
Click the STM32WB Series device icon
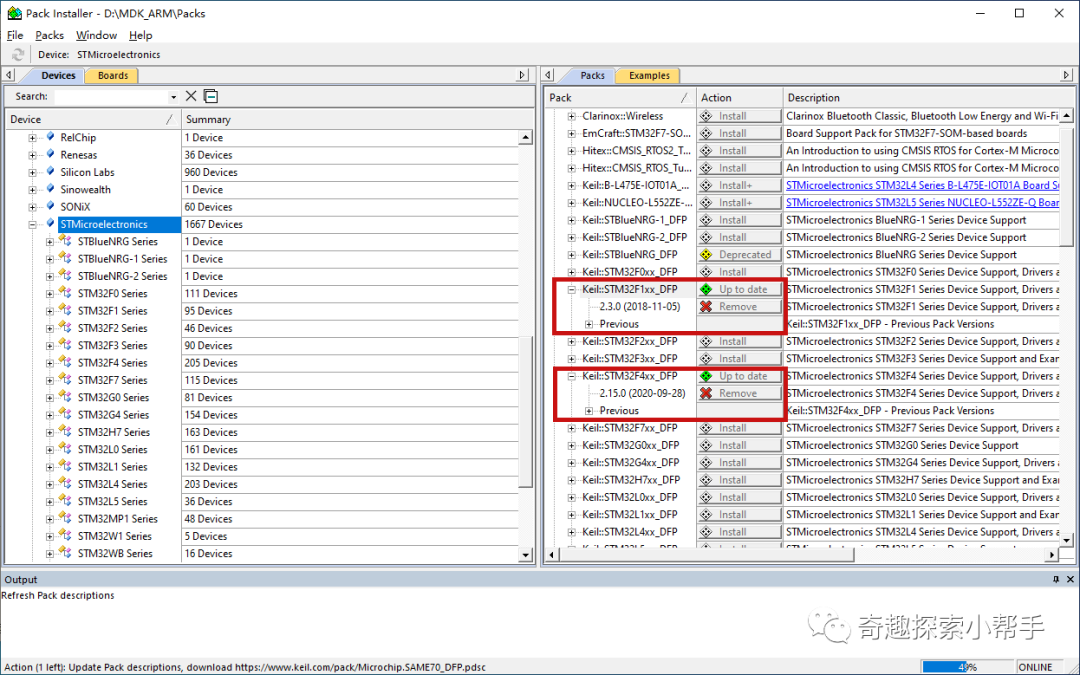(65, 553)
